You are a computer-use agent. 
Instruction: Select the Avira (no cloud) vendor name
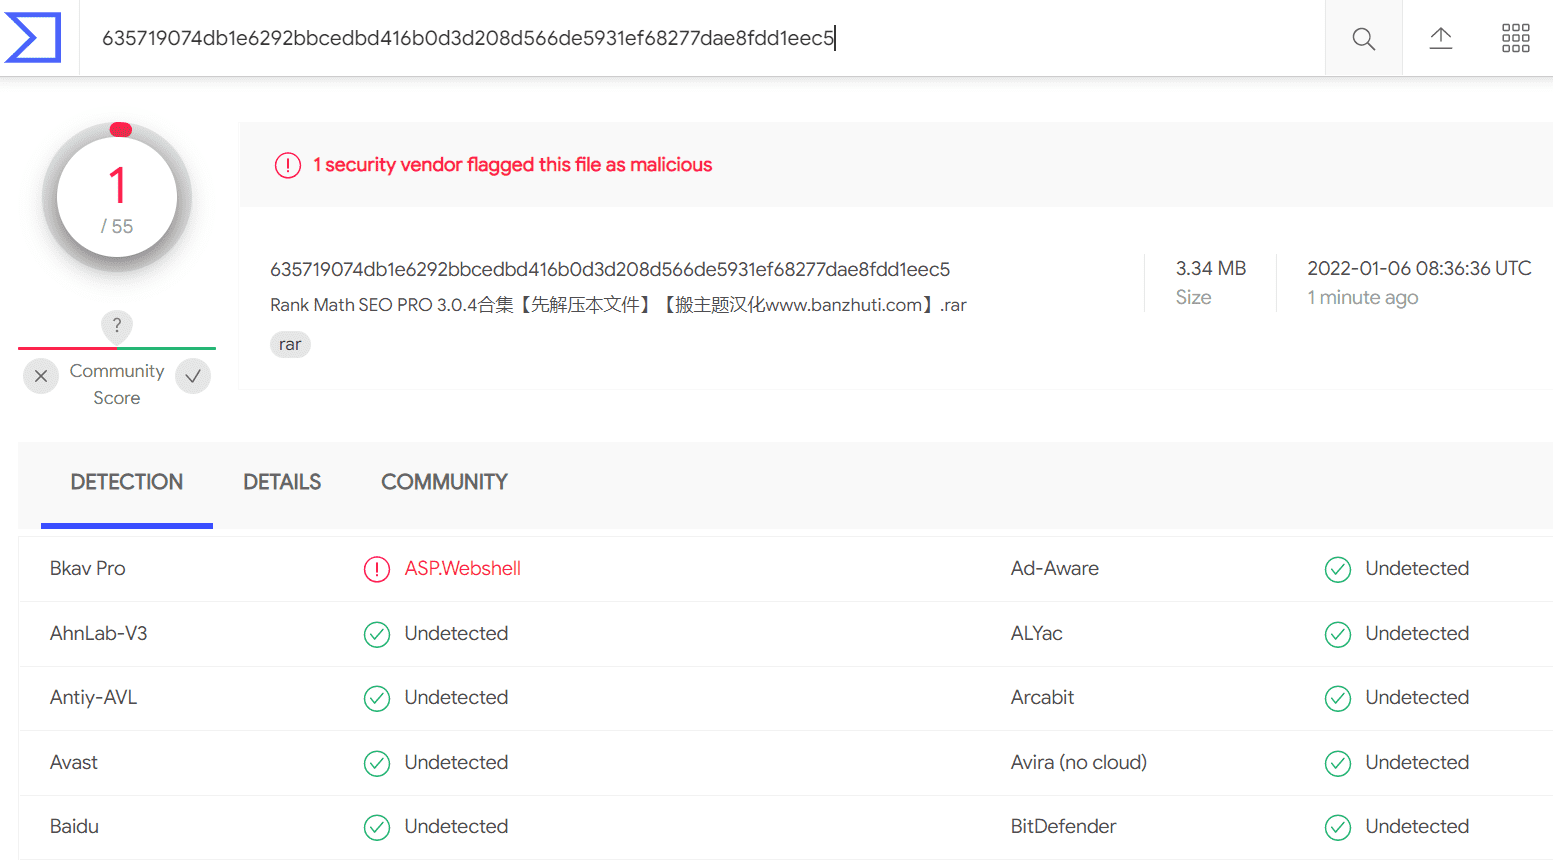click(x=1079, y=762)
